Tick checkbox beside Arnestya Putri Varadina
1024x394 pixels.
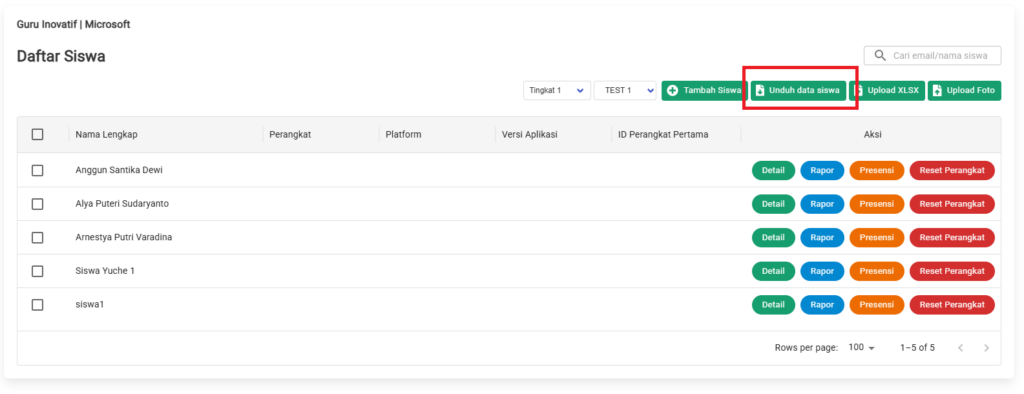click(x=38, y=237)
